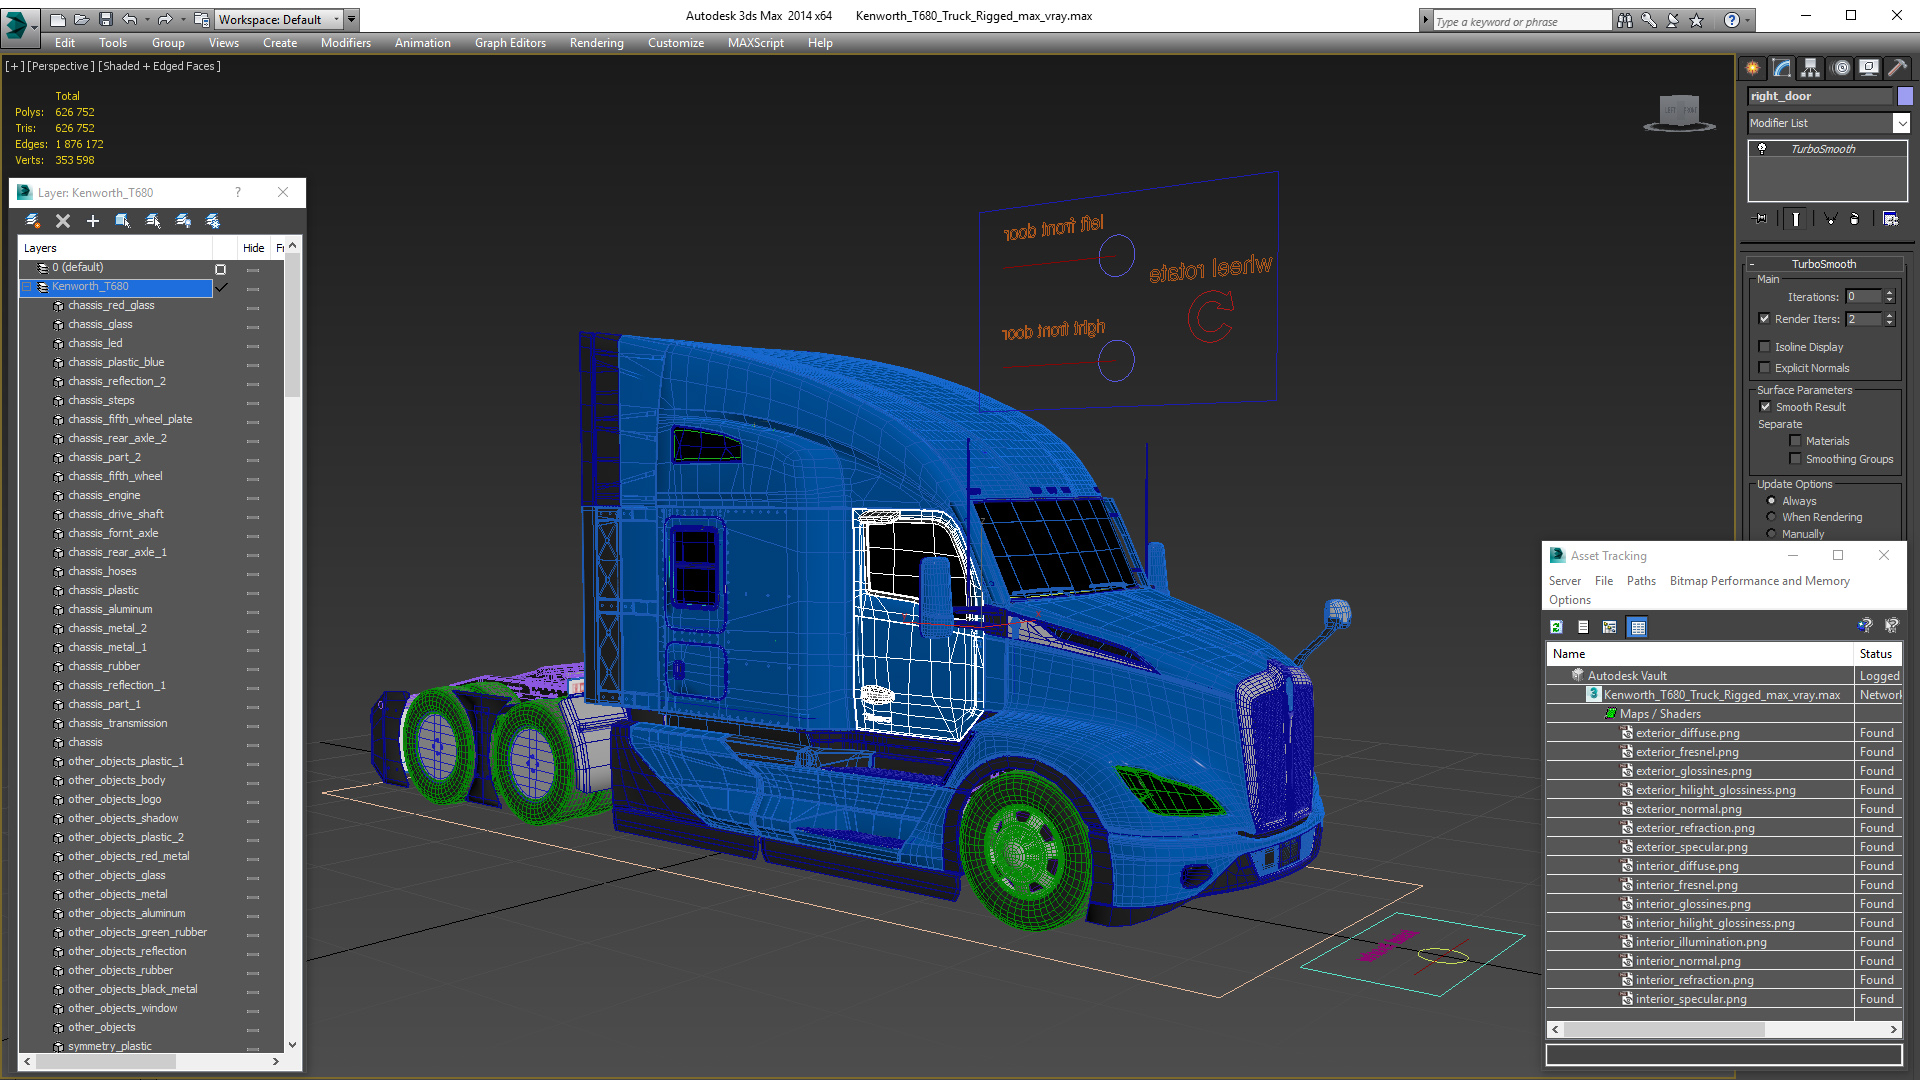
Task: Click the Project Folder icon in quick access
Action: point(202,19)
